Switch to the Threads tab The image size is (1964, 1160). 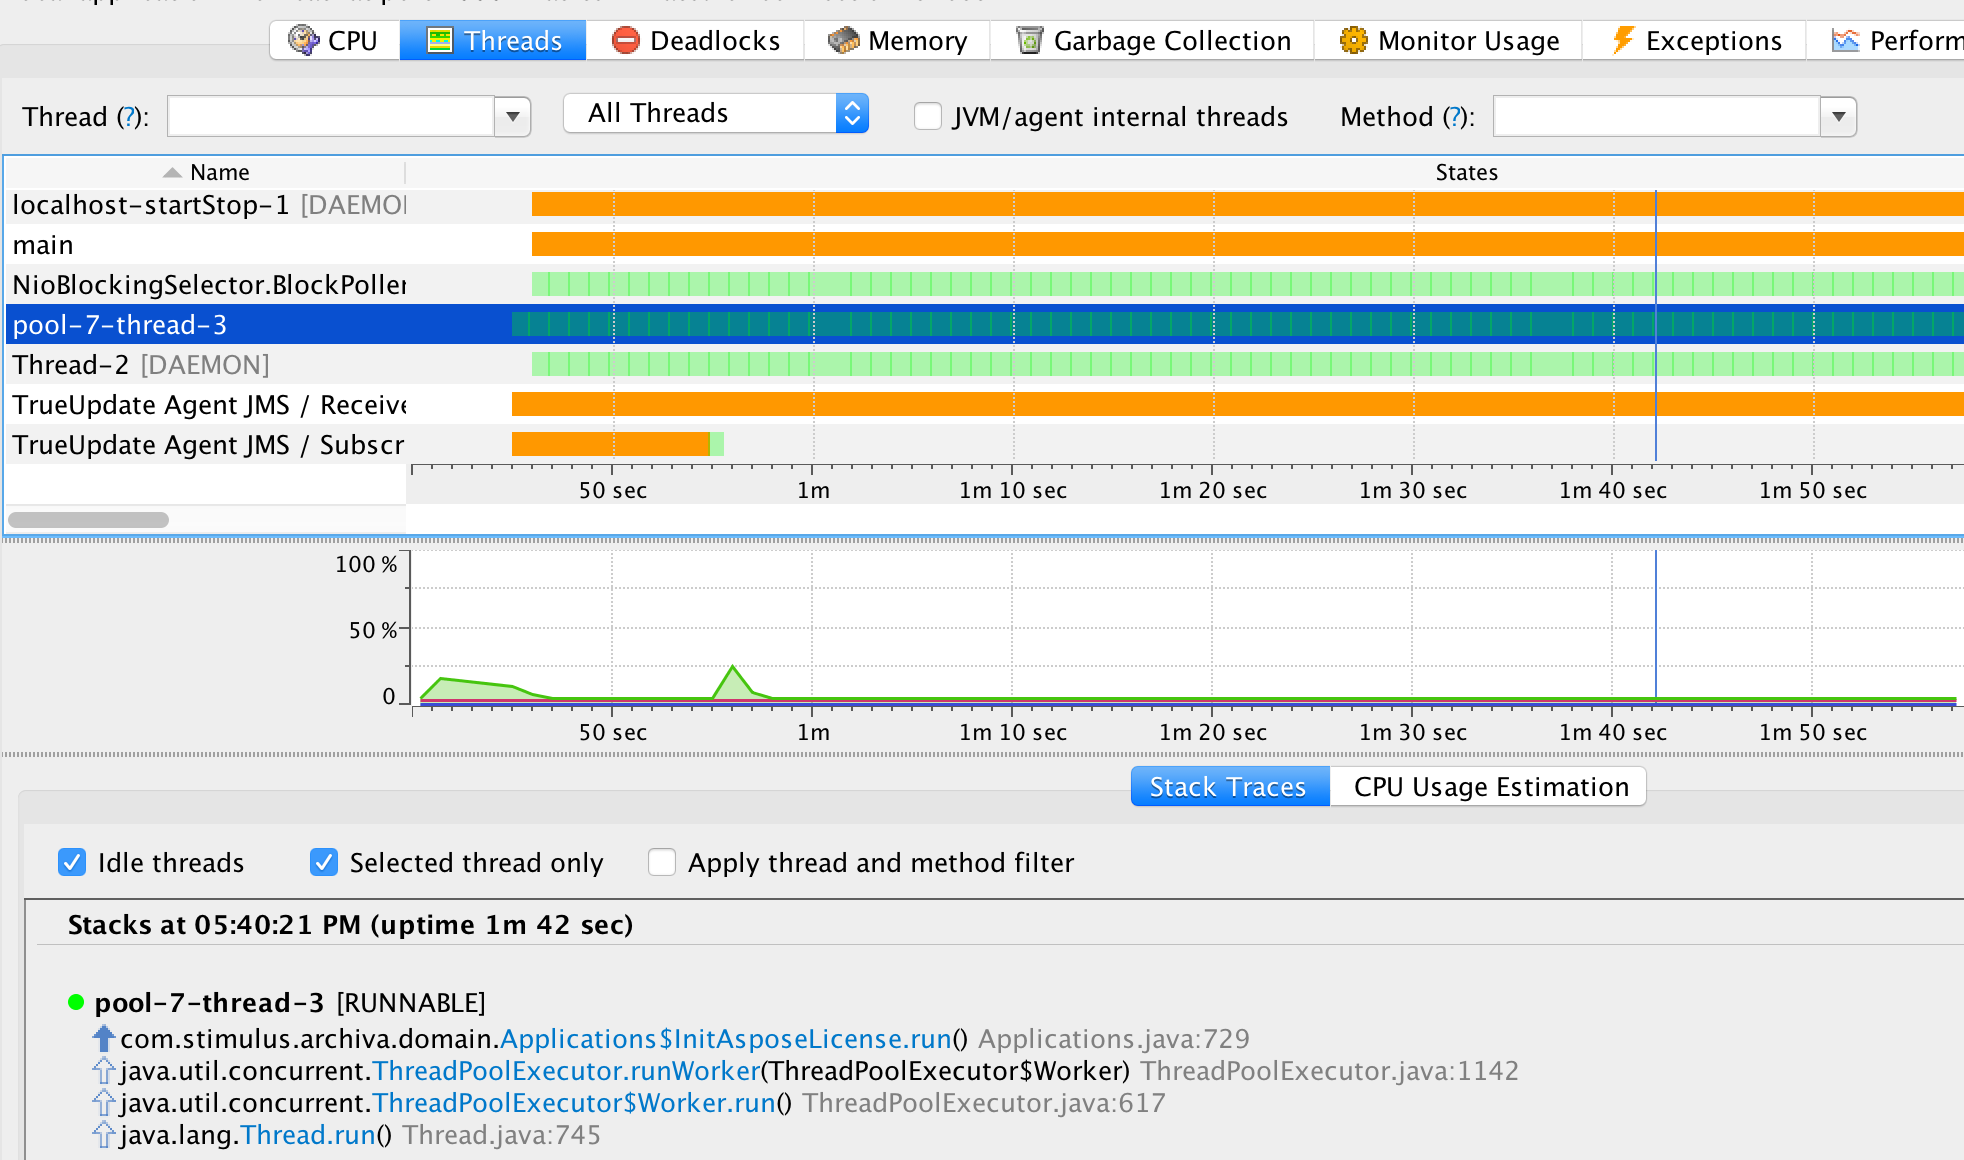(493, 41)
